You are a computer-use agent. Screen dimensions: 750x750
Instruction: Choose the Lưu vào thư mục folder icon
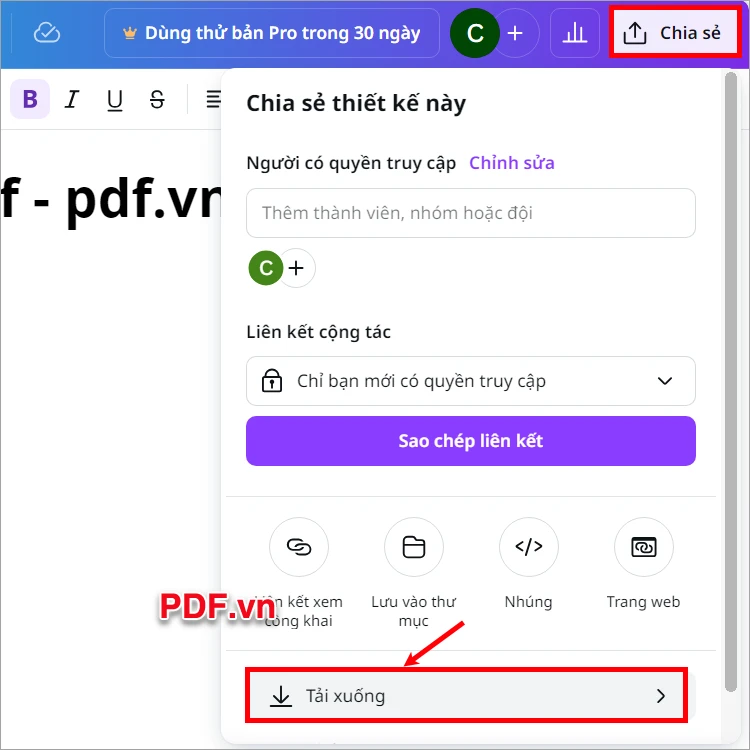pos(414,547)
